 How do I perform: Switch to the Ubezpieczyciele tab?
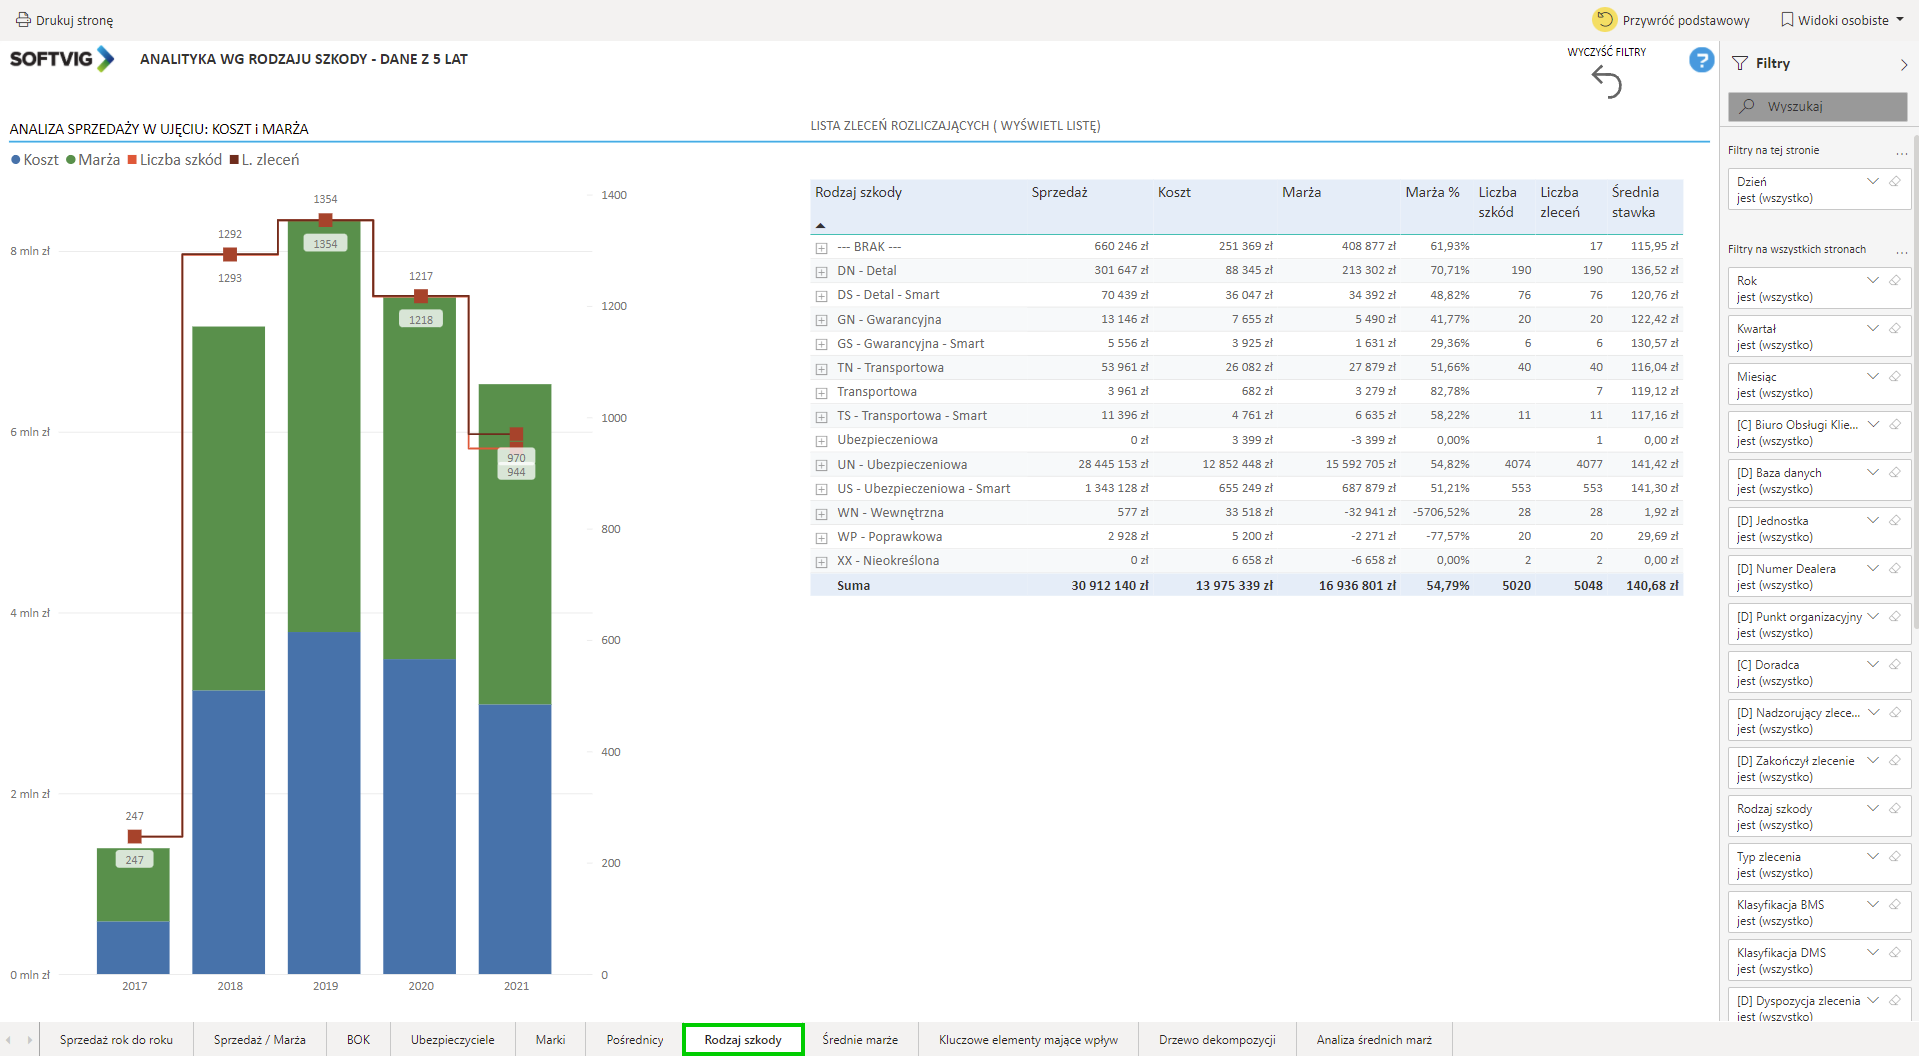452,1040
